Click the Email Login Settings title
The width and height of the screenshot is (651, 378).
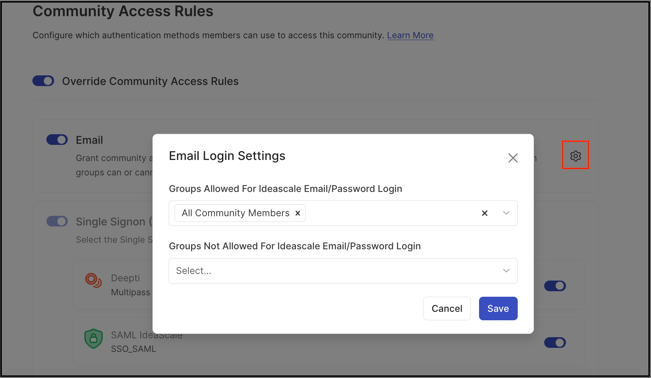(227, 156)
